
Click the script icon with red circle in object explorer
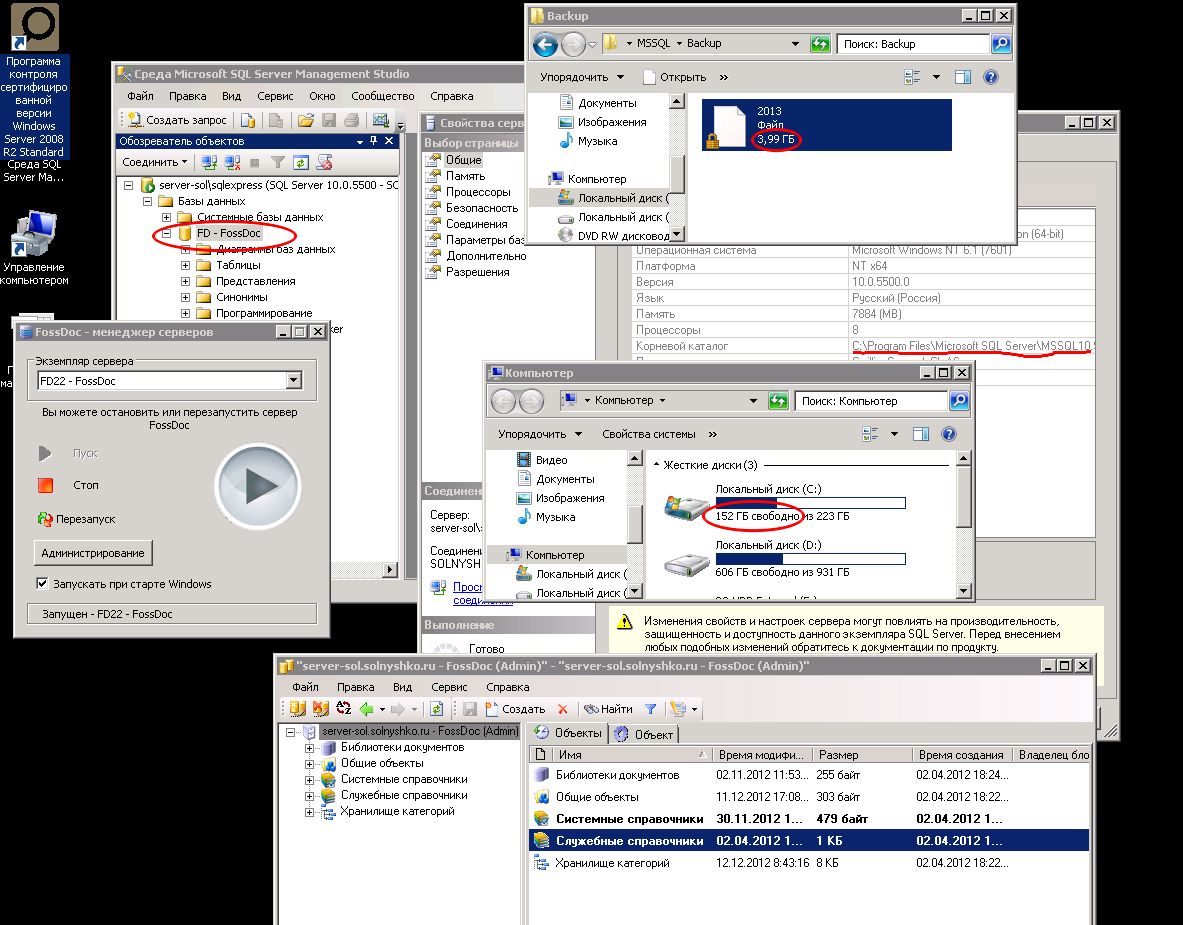324,162
